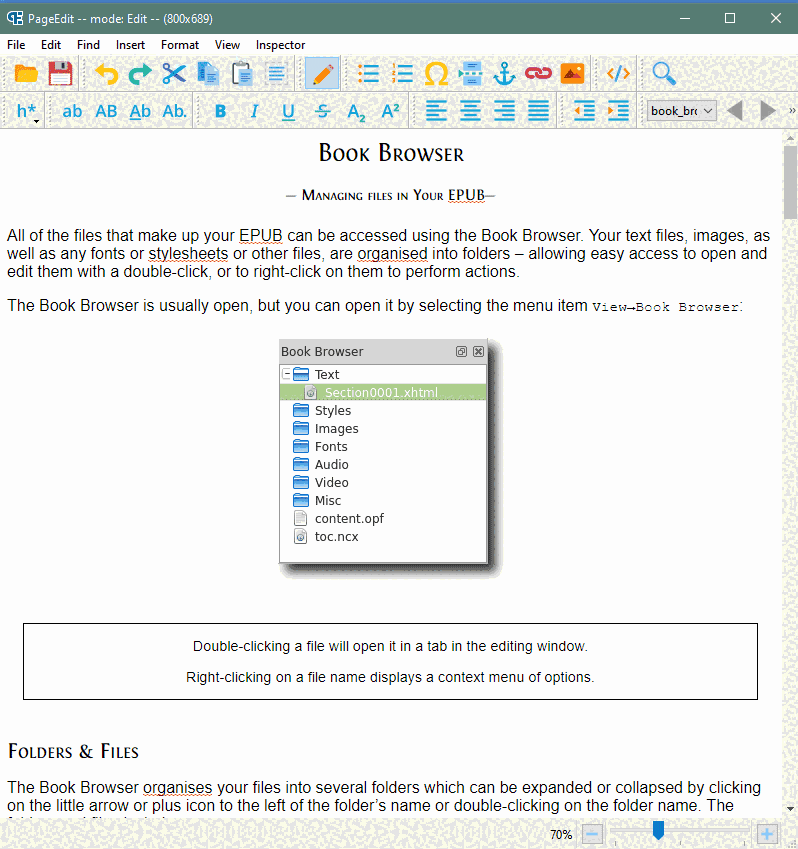Toggle Edit mode pencil button
Screen dimensions: 798x849
point(322,73)
